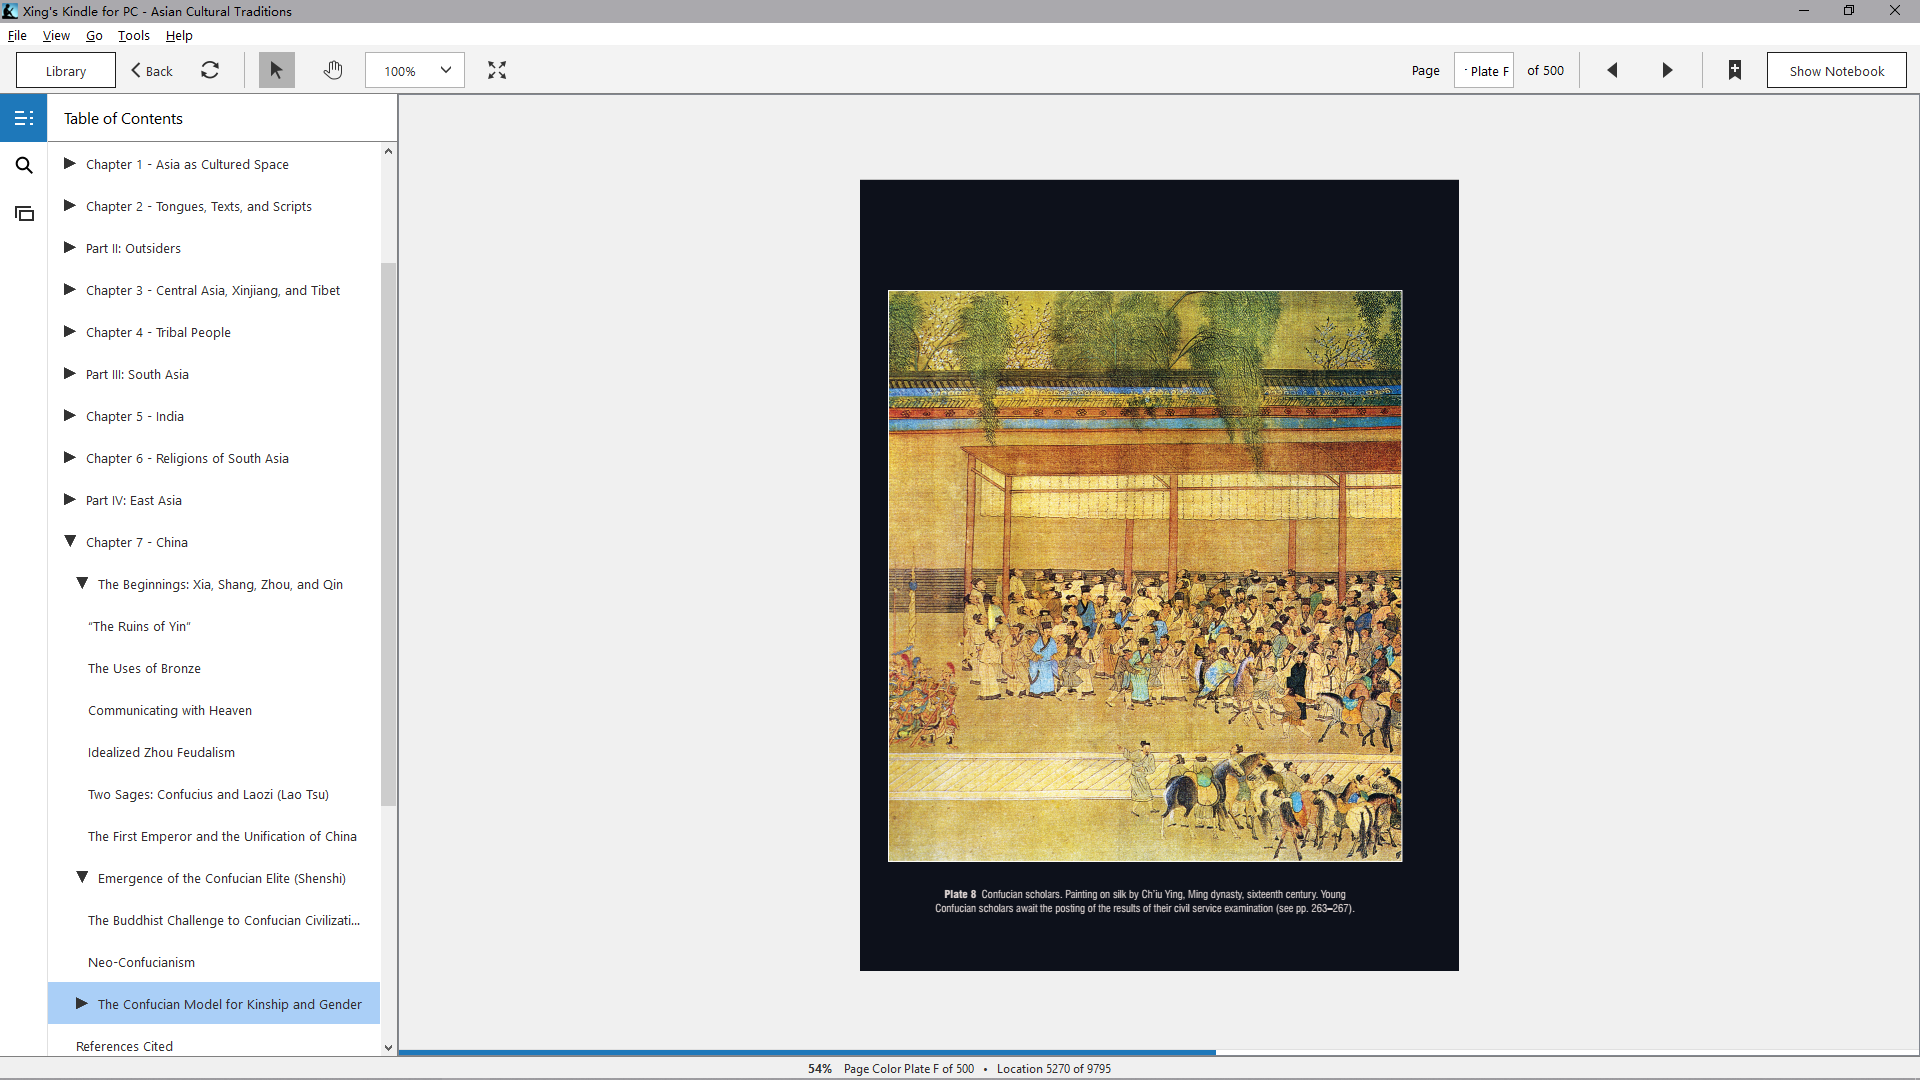The image size is (1920, 1080).
Task: Expand Chapter 3 - Central Asia, Xinjiang, and Tibet
Action: [x=70, y=290]
